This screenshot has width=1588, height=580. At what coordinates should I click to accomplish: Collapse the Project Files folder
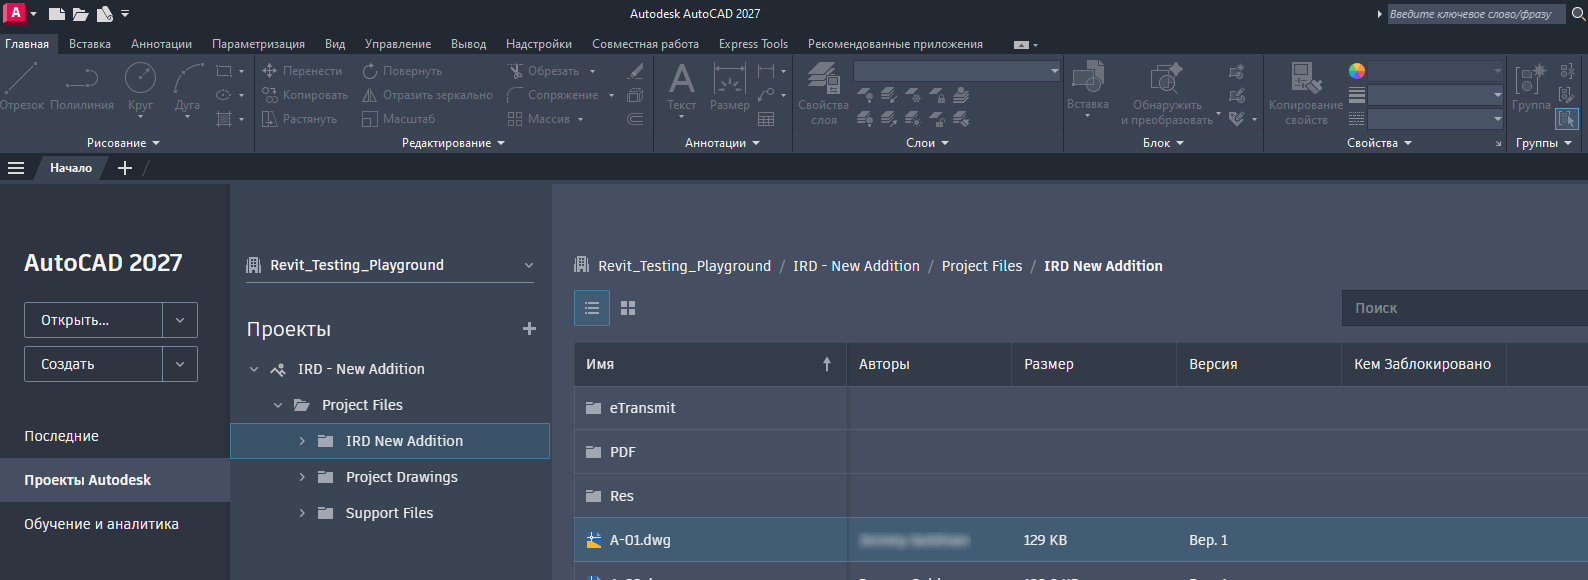coord(278,405)
